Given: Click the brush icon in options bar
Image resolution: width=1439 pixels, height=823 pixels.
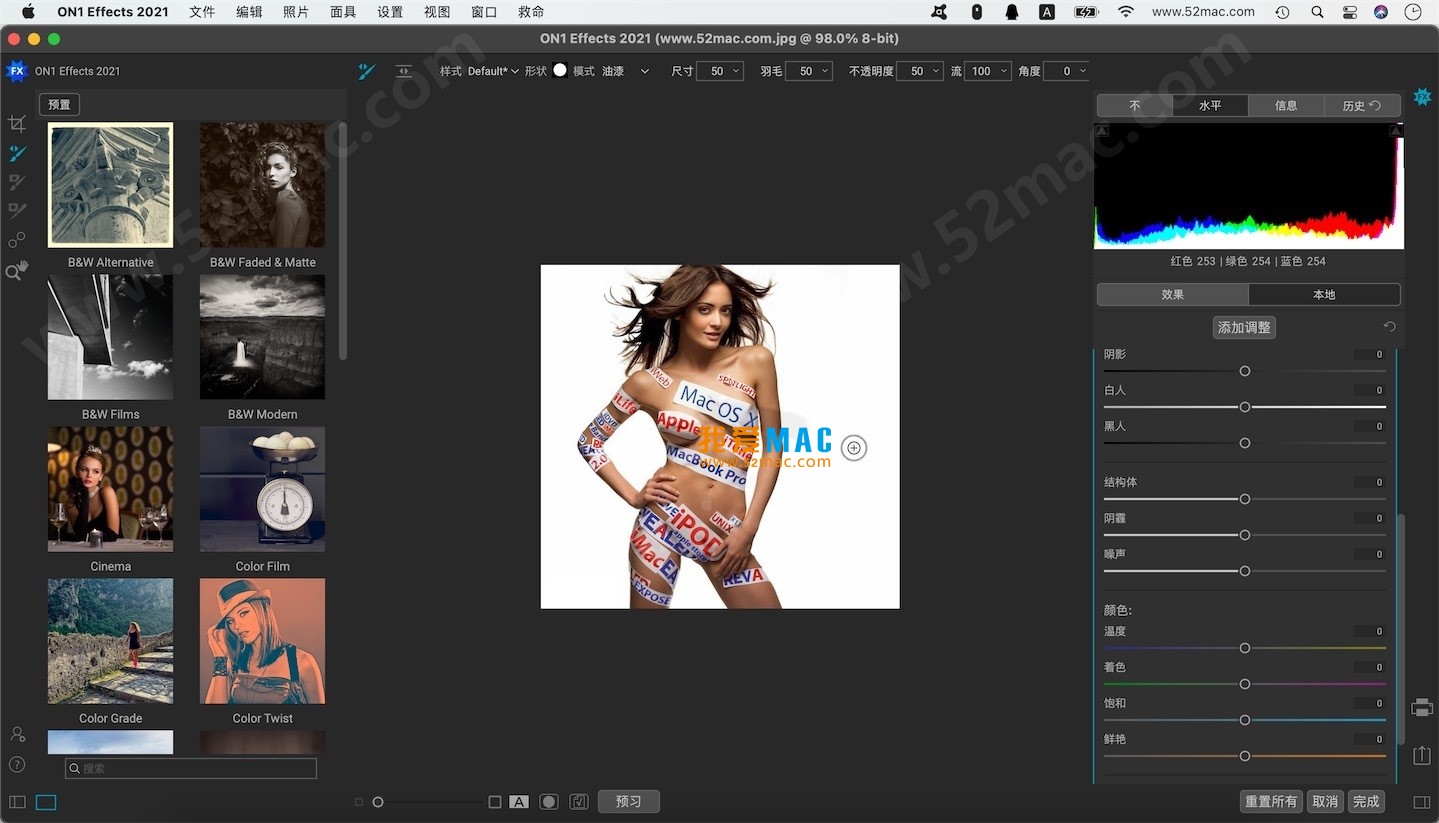Looking at the screenshot, I should 367,71.
